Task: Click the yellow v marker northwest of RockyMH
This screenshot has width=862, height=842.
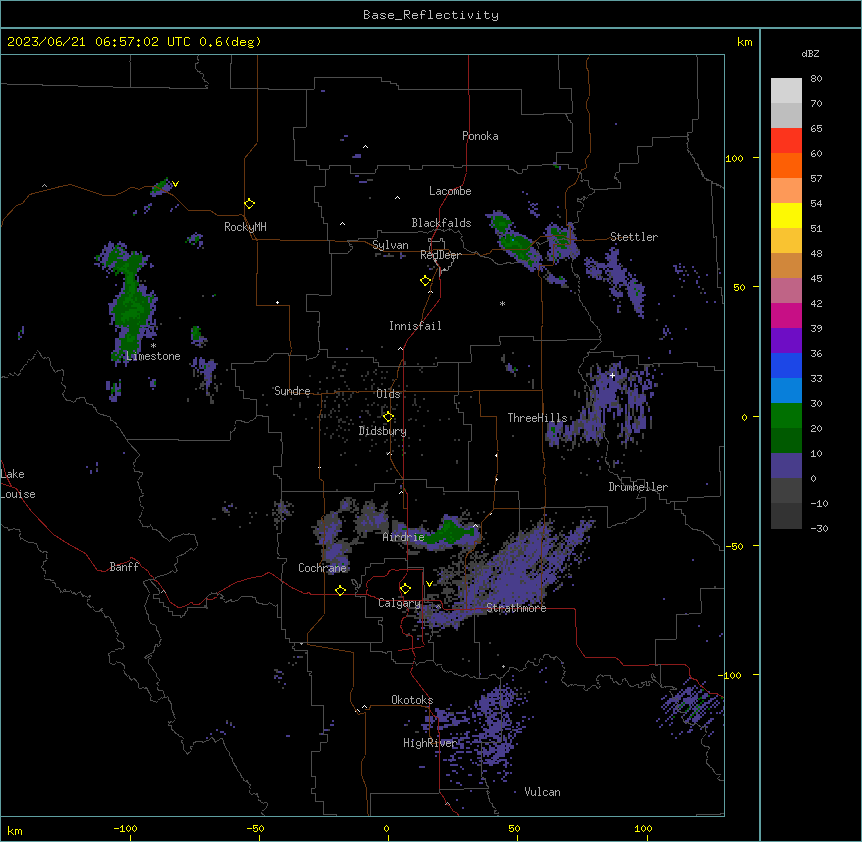Action: 175,184
